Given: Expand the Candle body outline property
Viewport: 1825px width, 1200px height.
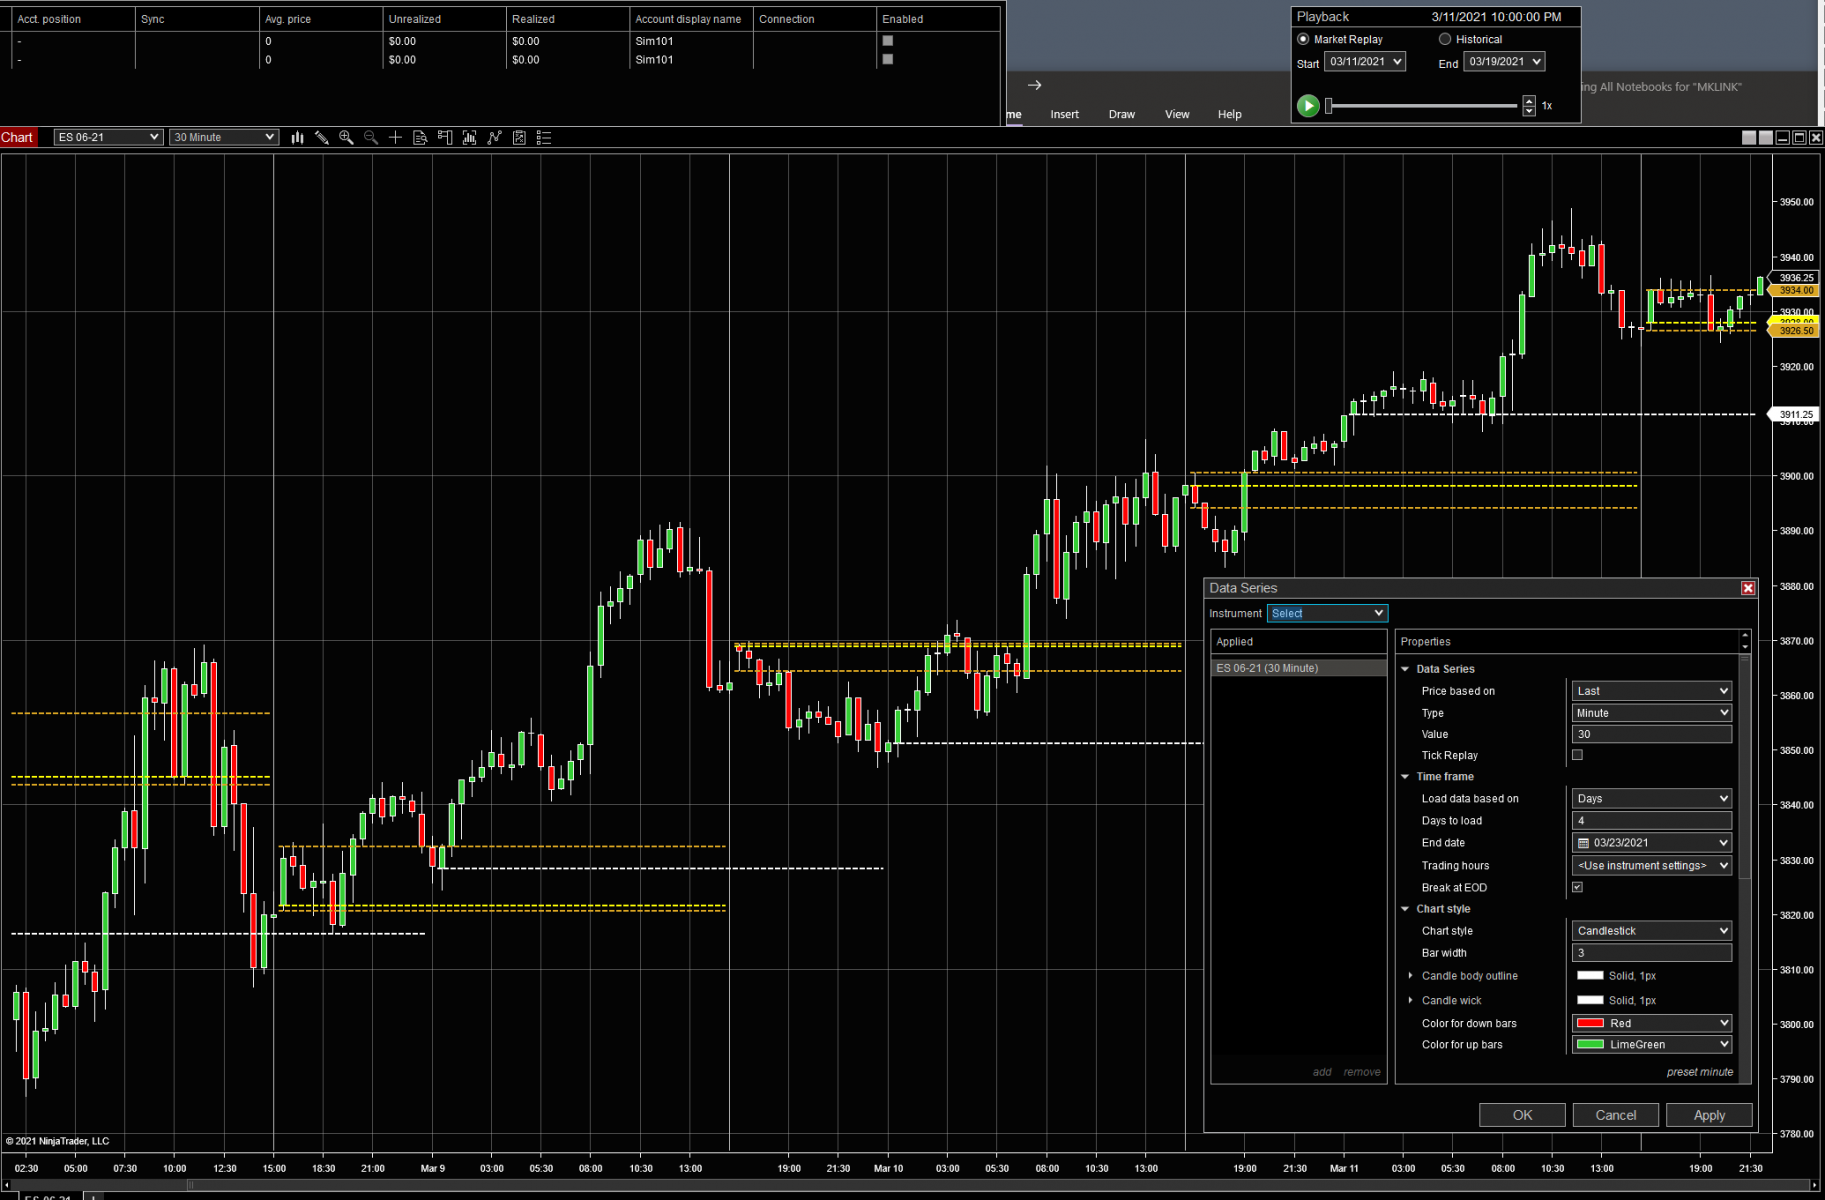Looking at the screenshot, I should pos(1411,976).
